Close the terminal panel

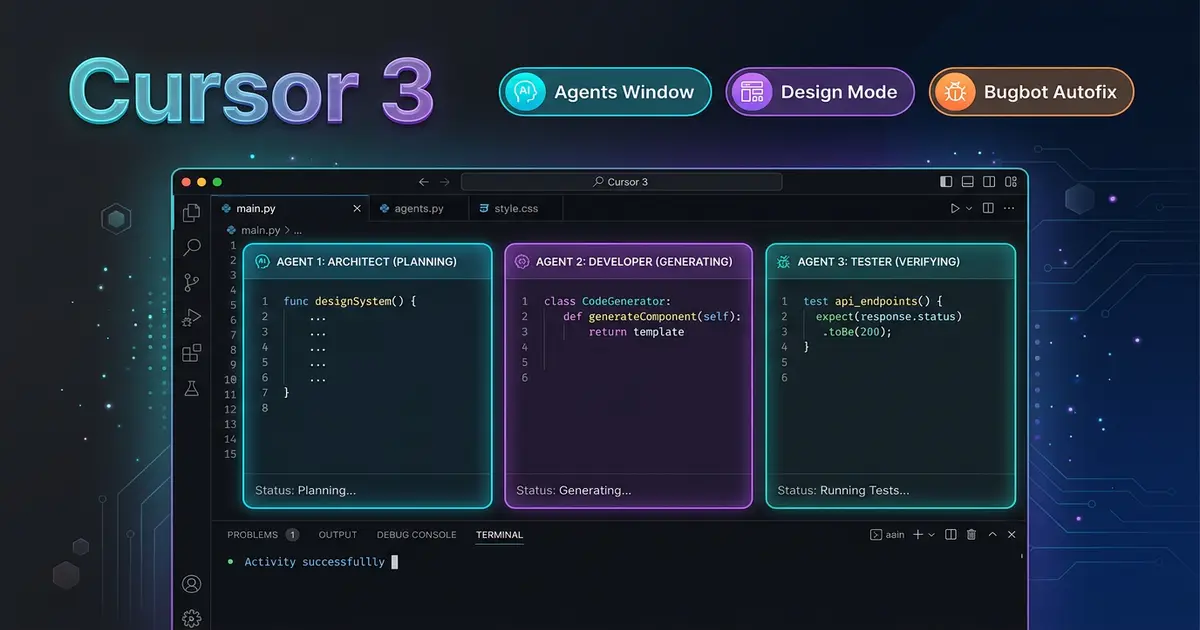coord(1012,535)
